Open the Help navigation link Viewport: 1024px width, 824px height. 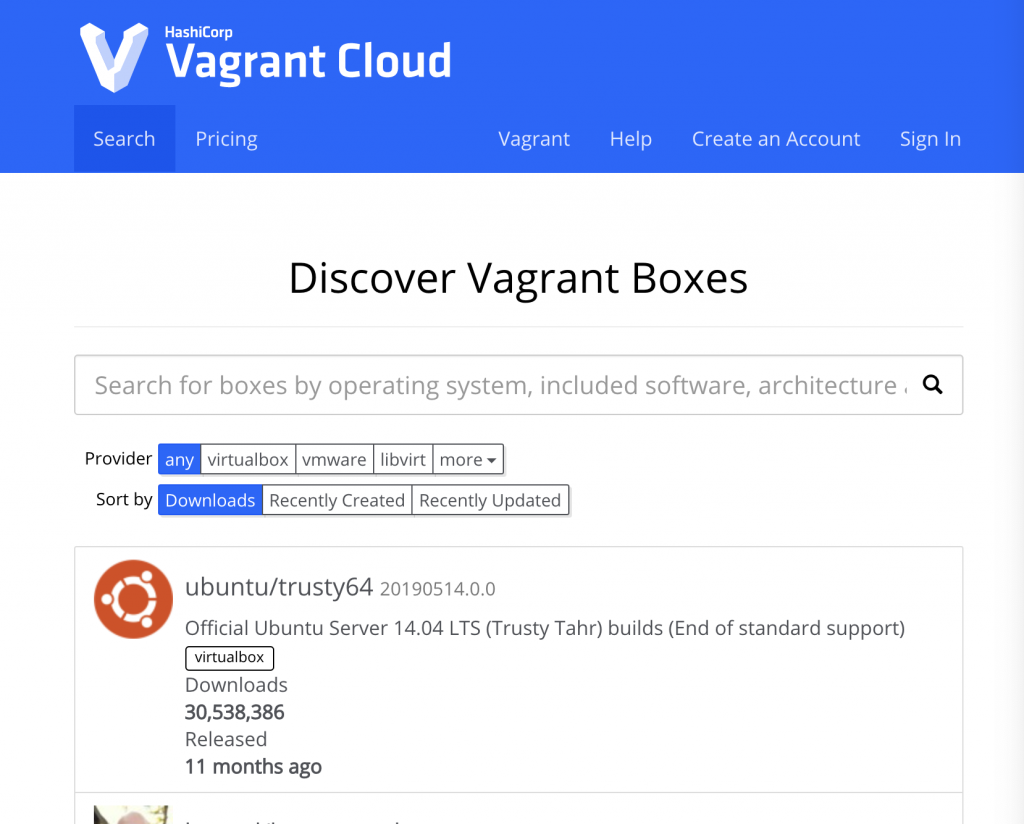coord(630,138)
